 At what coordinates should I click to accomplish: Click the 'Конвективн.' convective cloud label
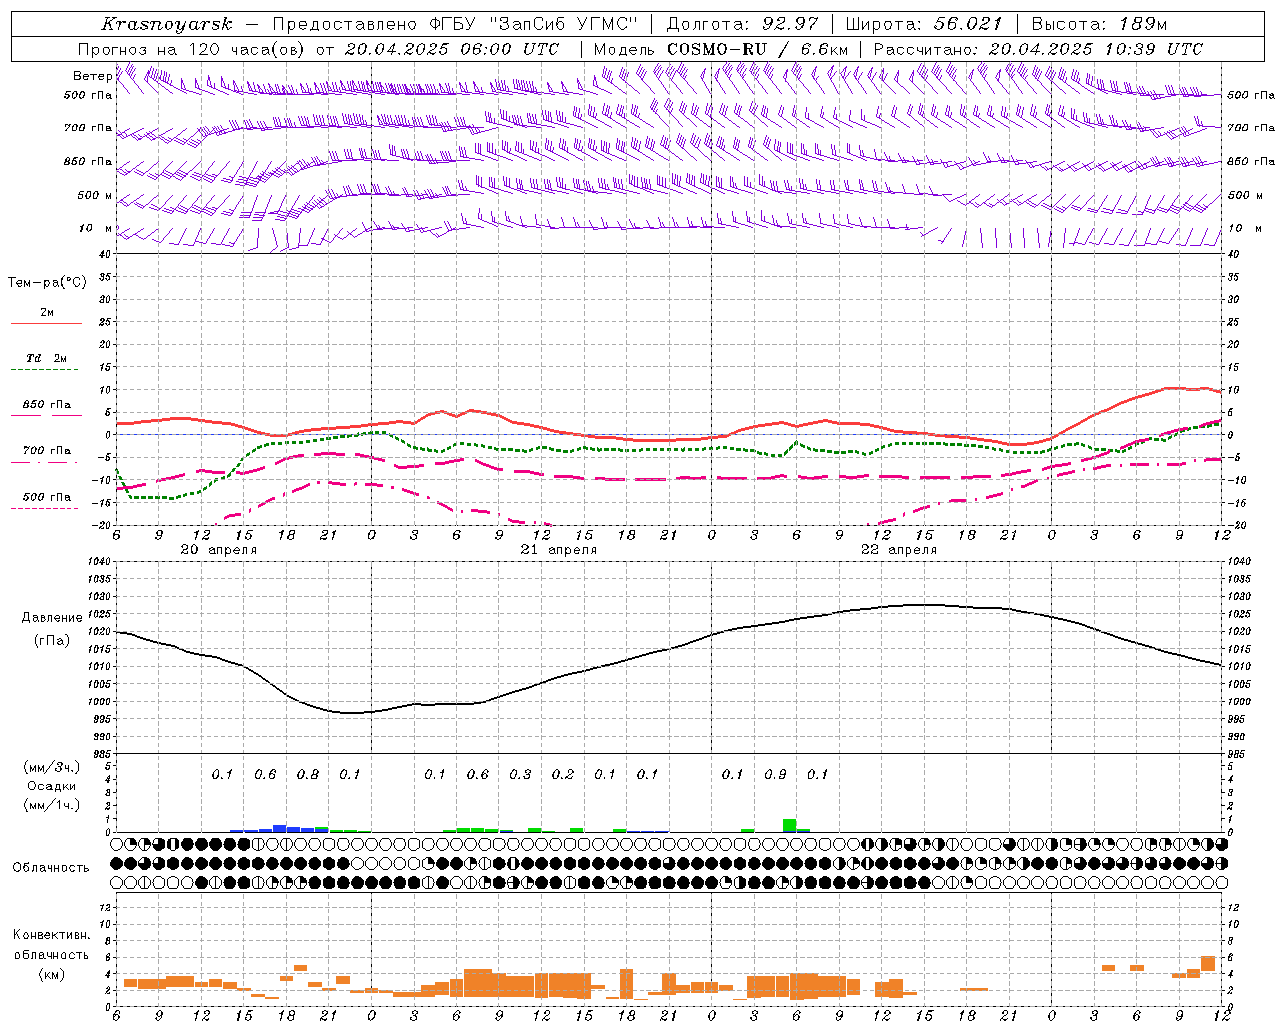pos(51,935)
